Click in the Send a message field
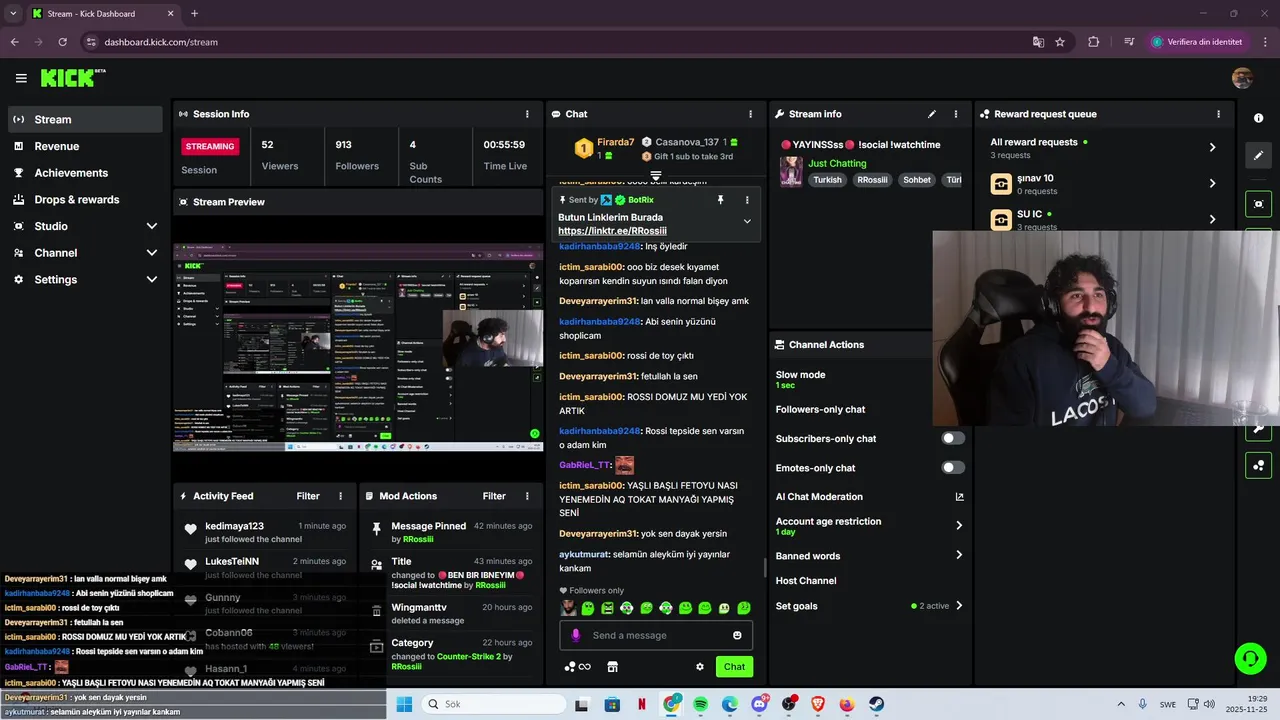The width and height of the screenshot is (1280, 720). pos(655,635)
